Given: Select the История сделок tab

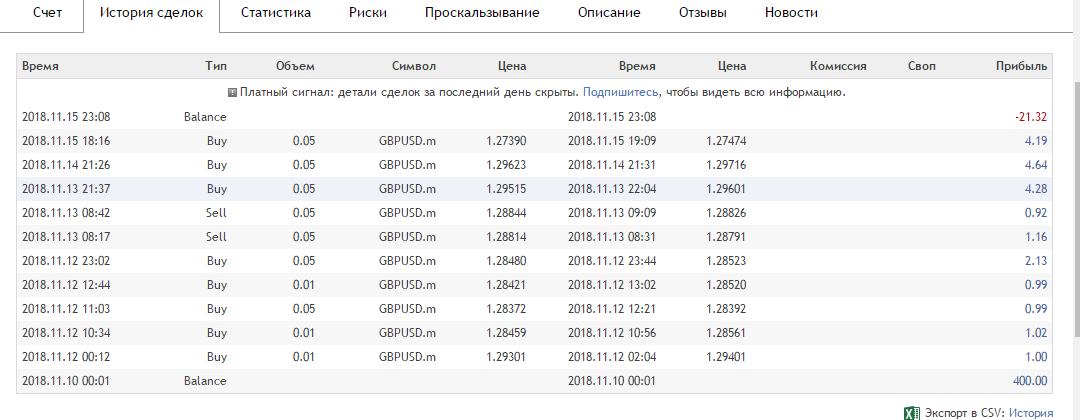Looking at the screenshot, I should (x=152, y=13).
